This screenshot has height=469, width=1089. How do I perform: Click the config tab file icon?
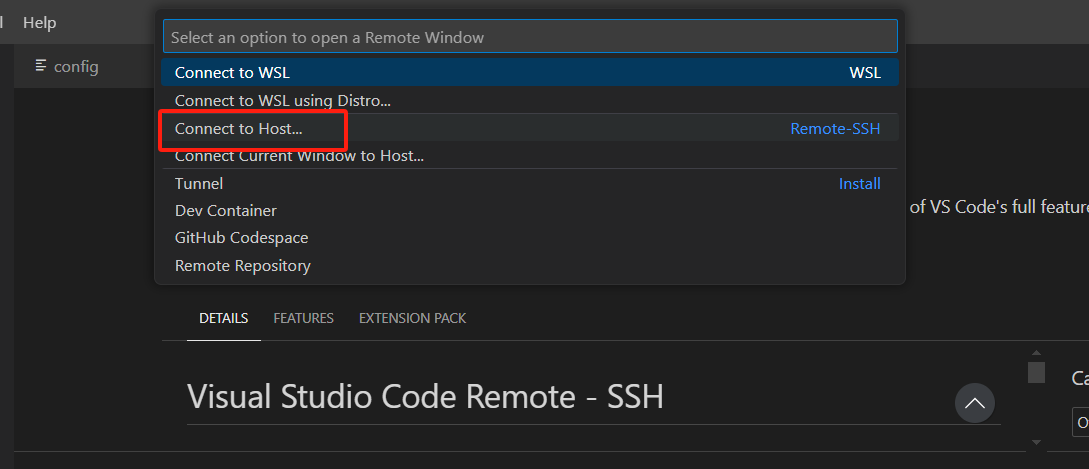pos(41,66)
